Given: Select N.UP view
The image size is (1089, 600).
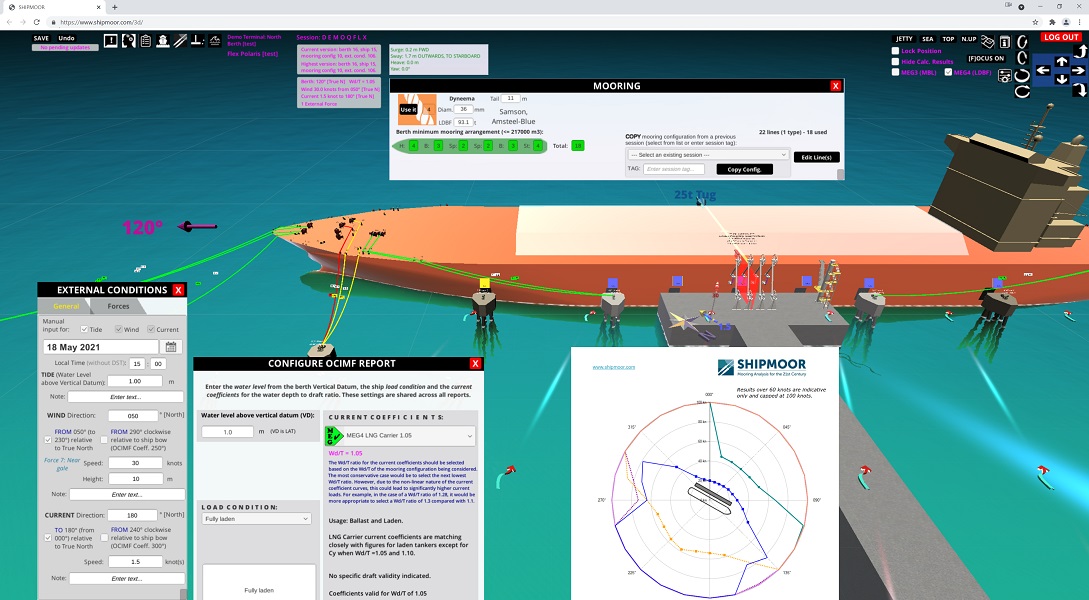Looking at the screenshot, I should pyautogui.click(x=969, y=39).
